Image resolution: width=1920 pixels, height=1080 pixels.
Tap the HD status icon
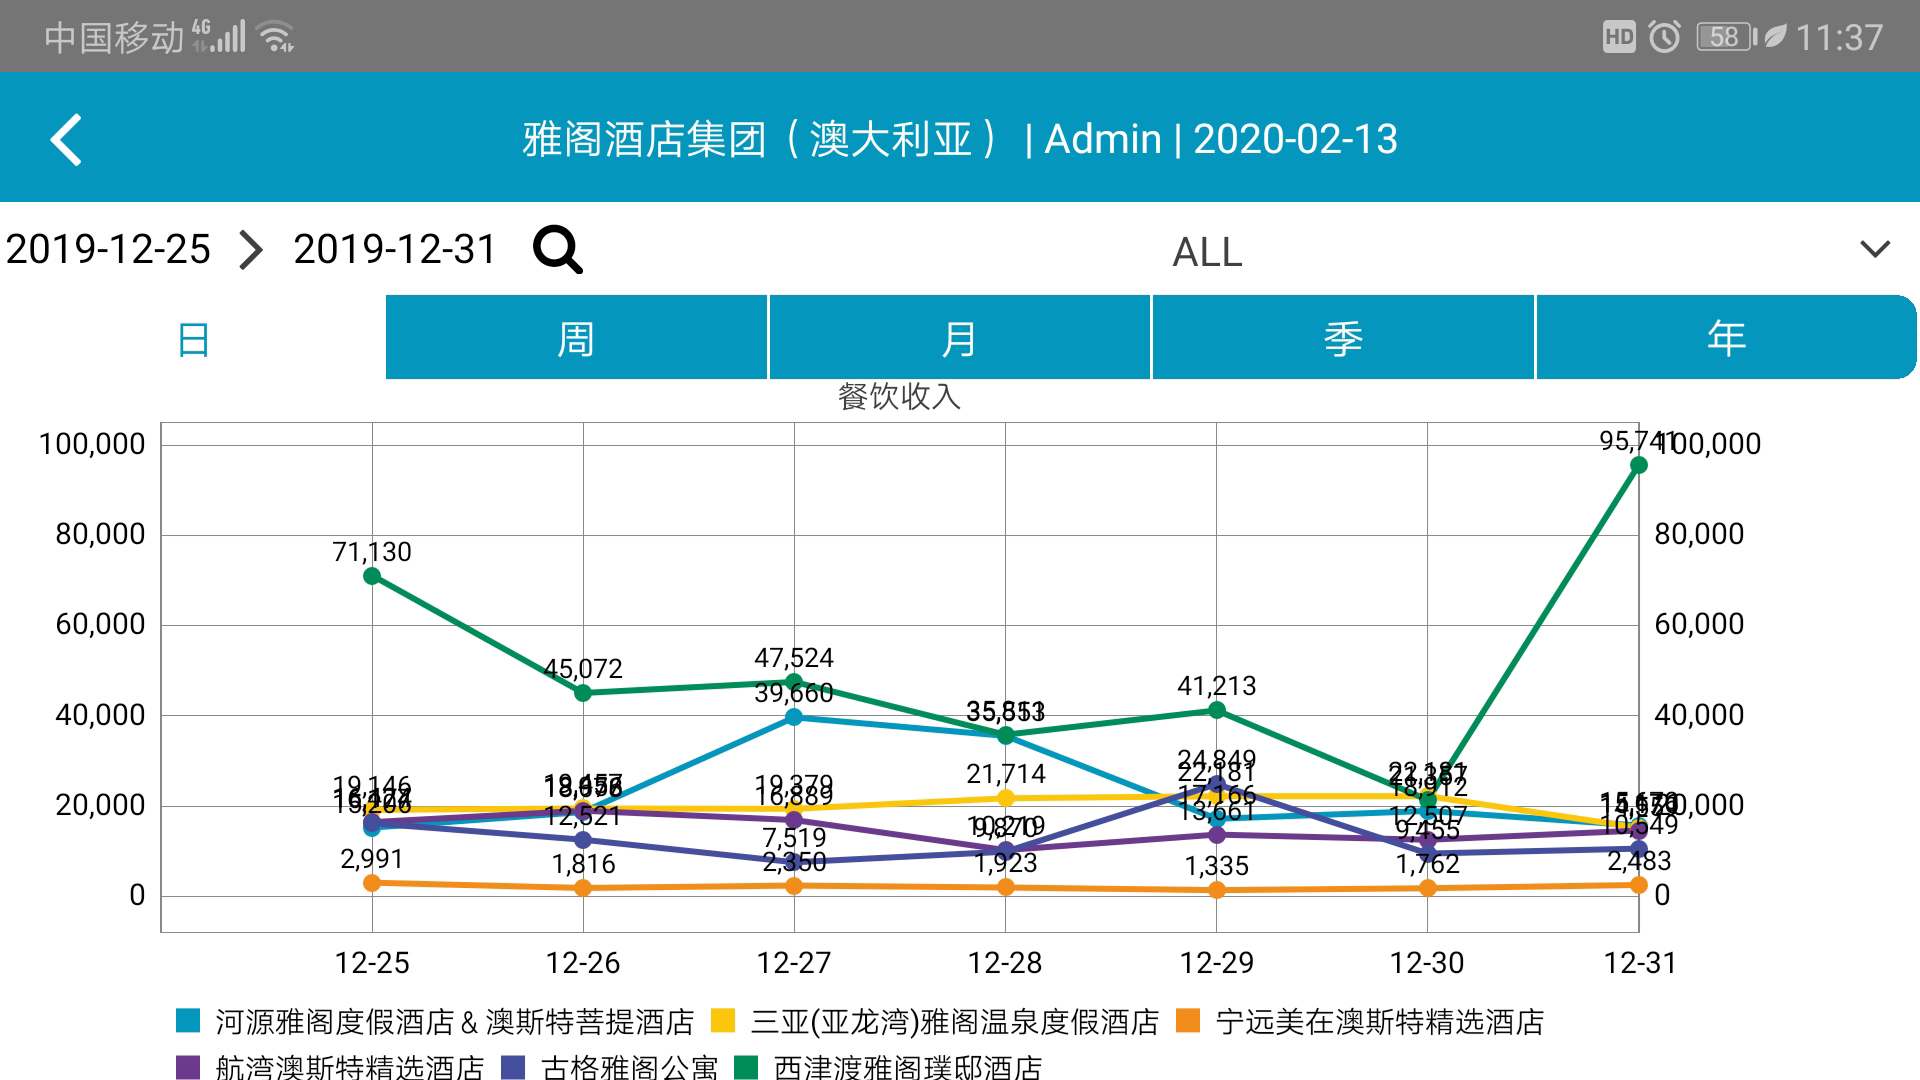point(1619,38)
